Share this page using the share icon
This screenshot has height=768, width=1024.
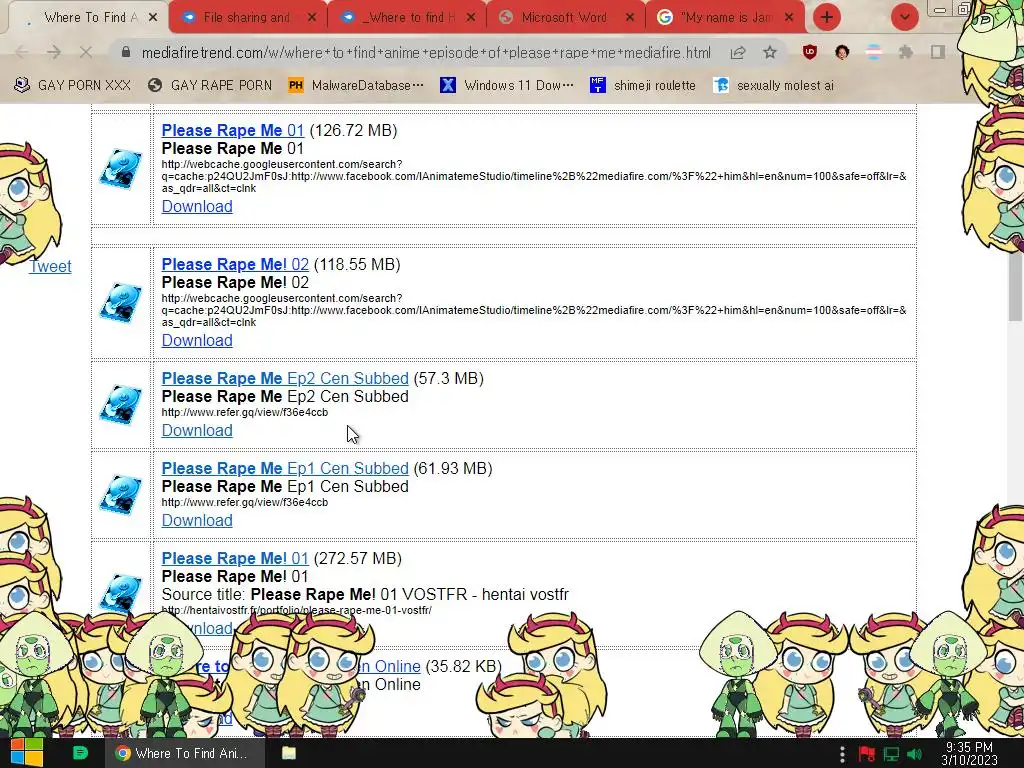click(x=738, y=53)
